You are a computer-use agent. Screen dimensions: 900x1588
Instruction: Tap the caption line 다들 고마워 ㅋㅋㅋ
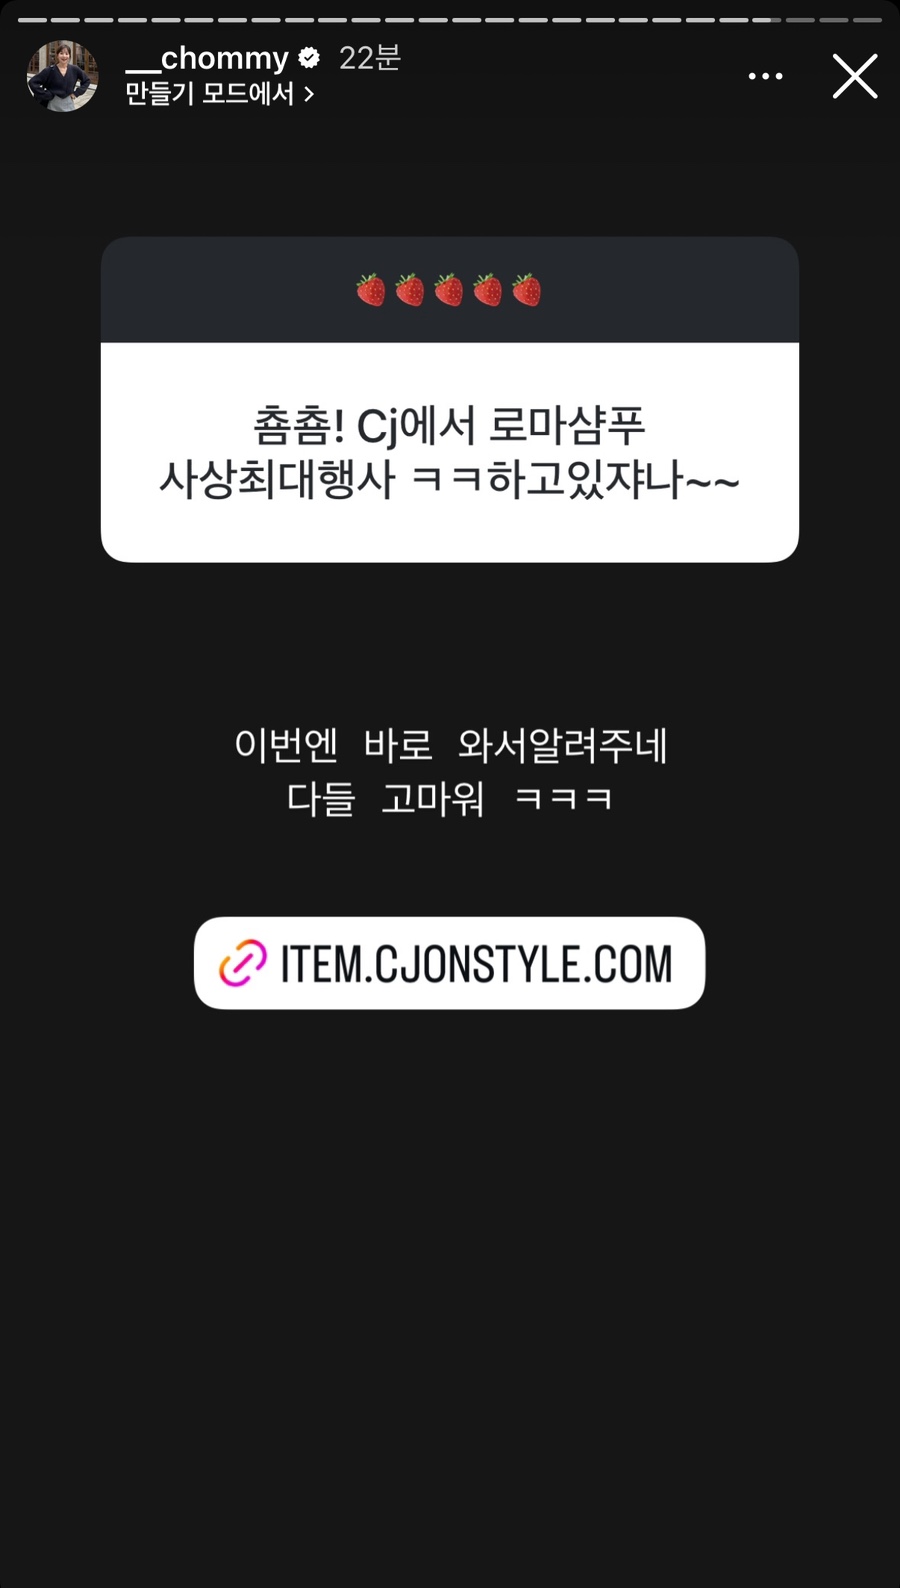click(x=449, y=798)
